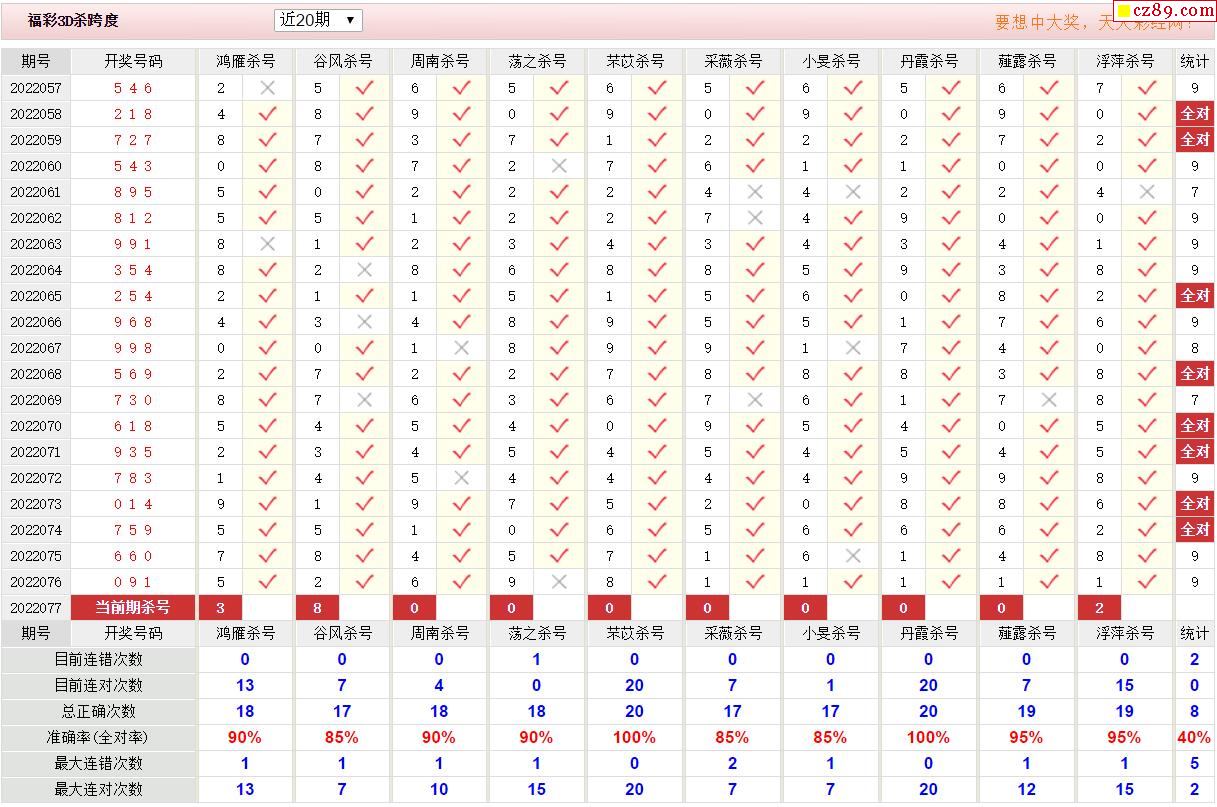Click the top 丹霞杀号 column header

click(929, 61)
